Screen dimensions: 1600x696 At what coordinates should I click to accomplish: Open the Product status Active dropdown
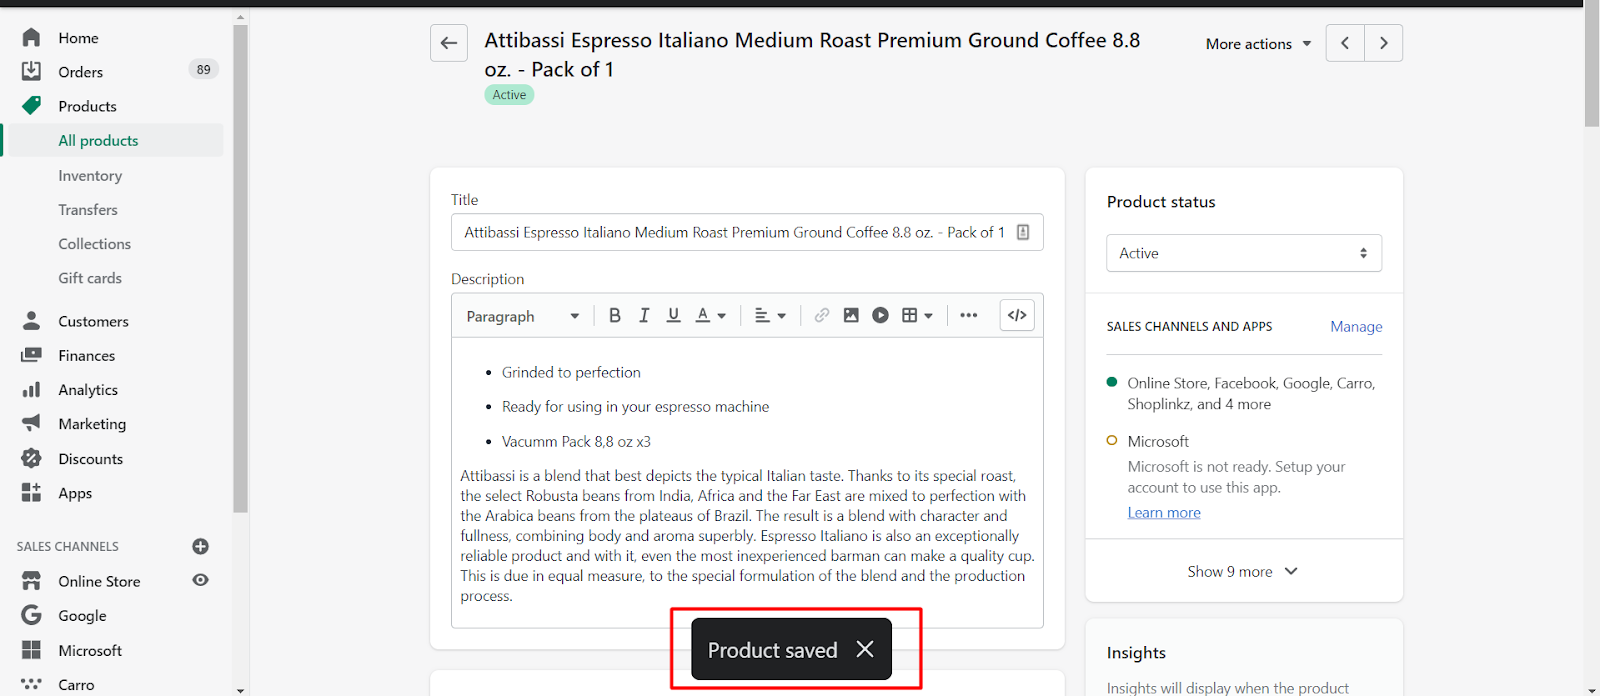(x=1244, y=253)
